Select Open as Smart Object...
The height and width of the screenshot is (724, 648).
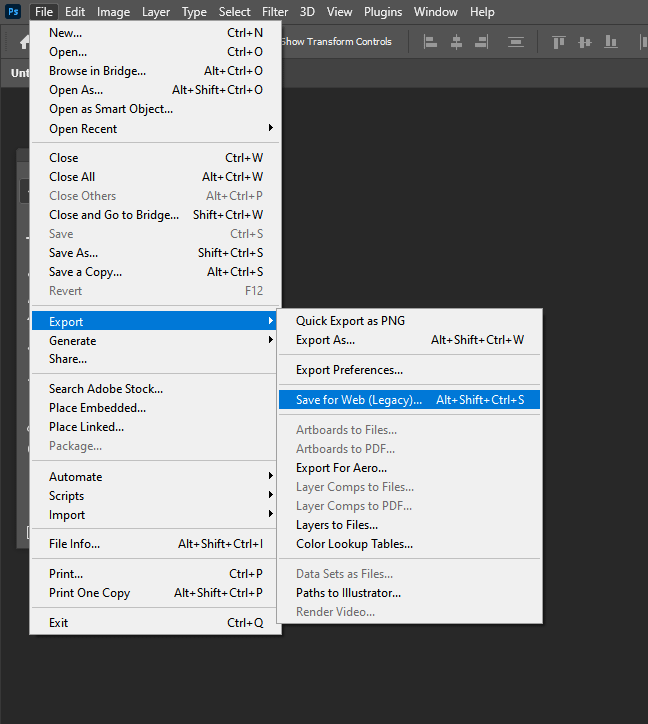point(156,109)
